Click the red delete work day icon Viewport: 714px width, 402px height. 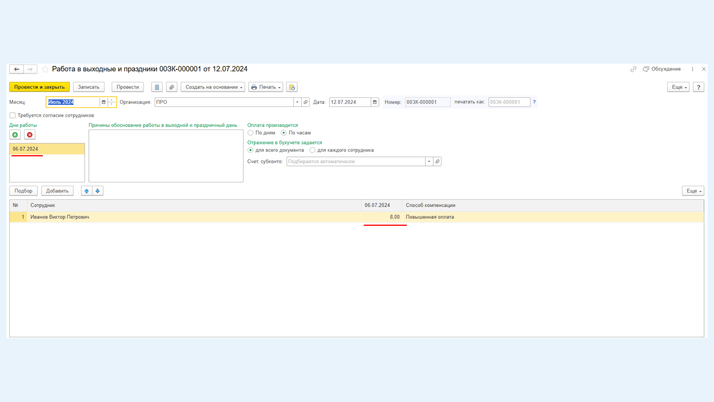(x=30, y=135)
